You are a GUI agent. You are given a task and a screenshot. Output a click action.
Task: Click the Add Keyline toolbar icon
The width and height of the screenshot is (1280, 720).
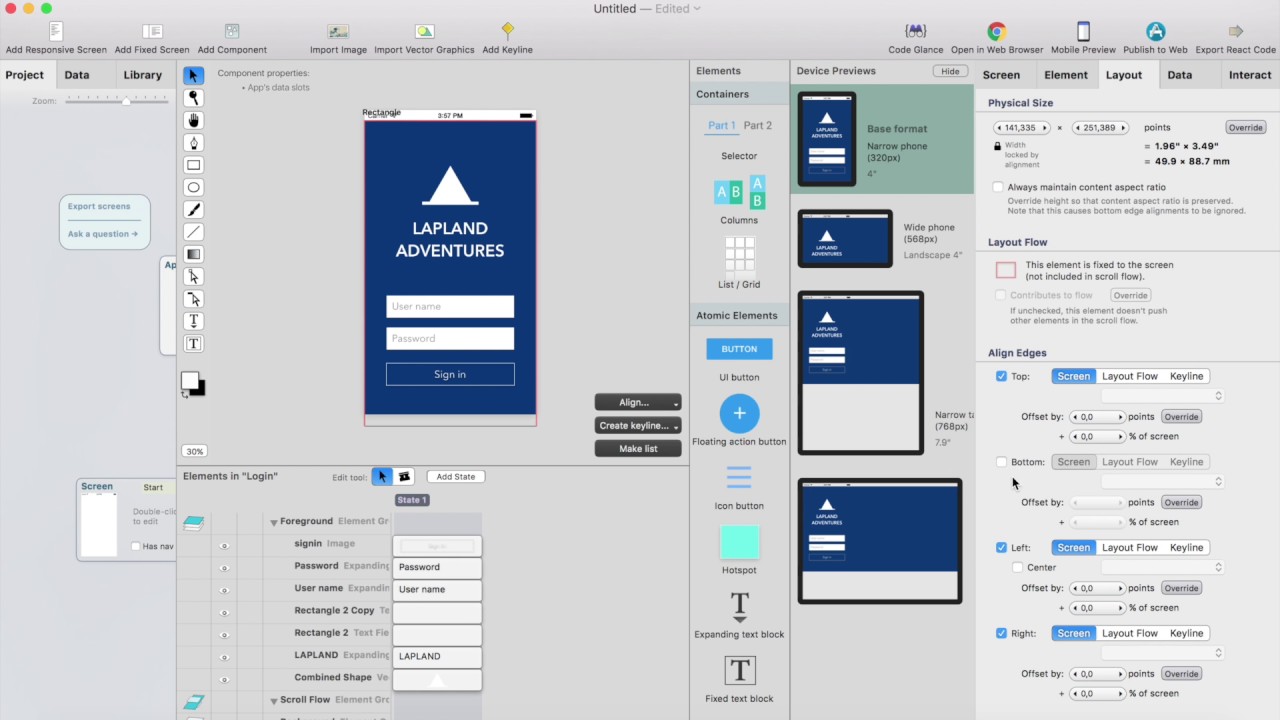(507, 32)
